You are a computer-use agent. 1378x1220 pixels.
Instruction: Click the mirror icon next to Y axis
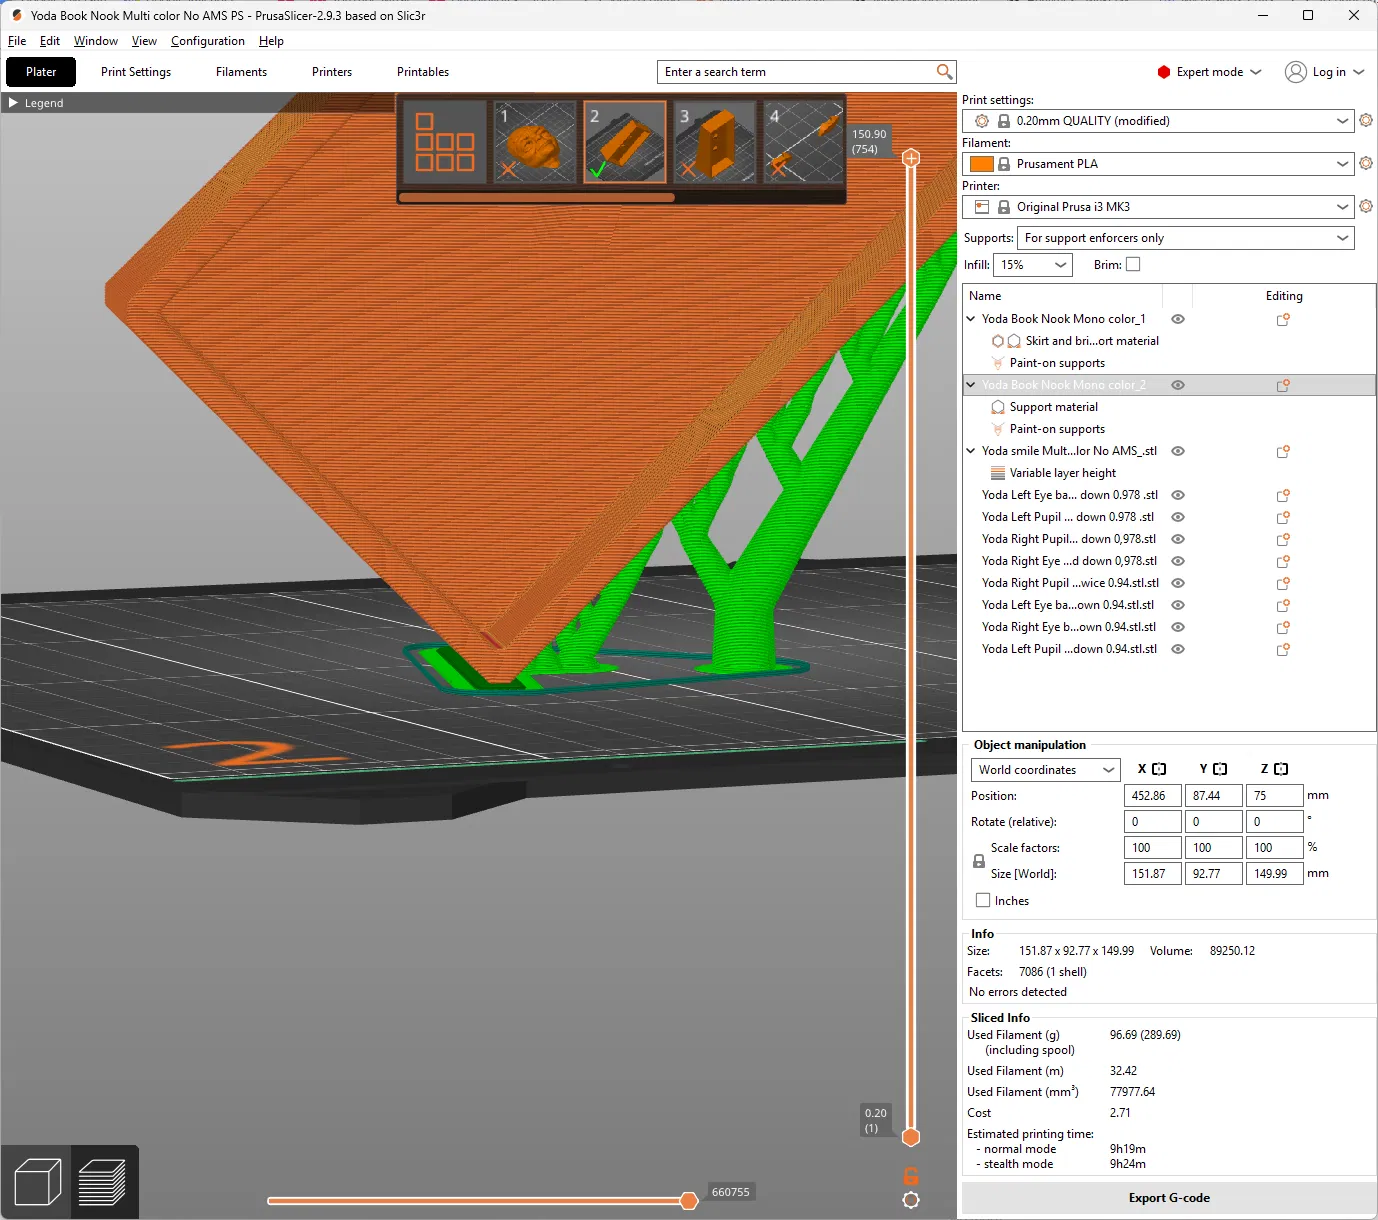(1220, 769)
